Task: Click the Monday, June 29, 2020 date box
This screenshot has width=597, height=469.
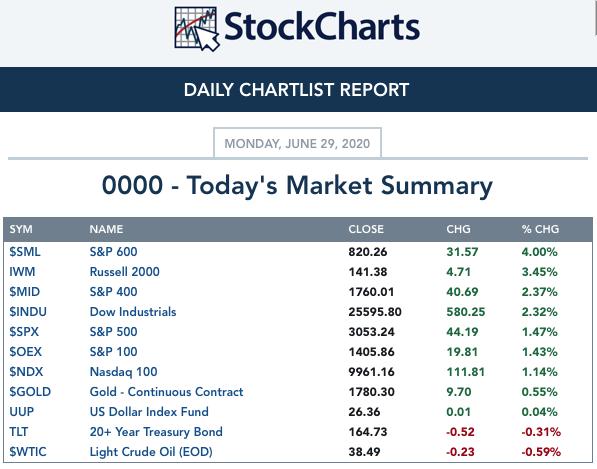Action: coord(297,144)
